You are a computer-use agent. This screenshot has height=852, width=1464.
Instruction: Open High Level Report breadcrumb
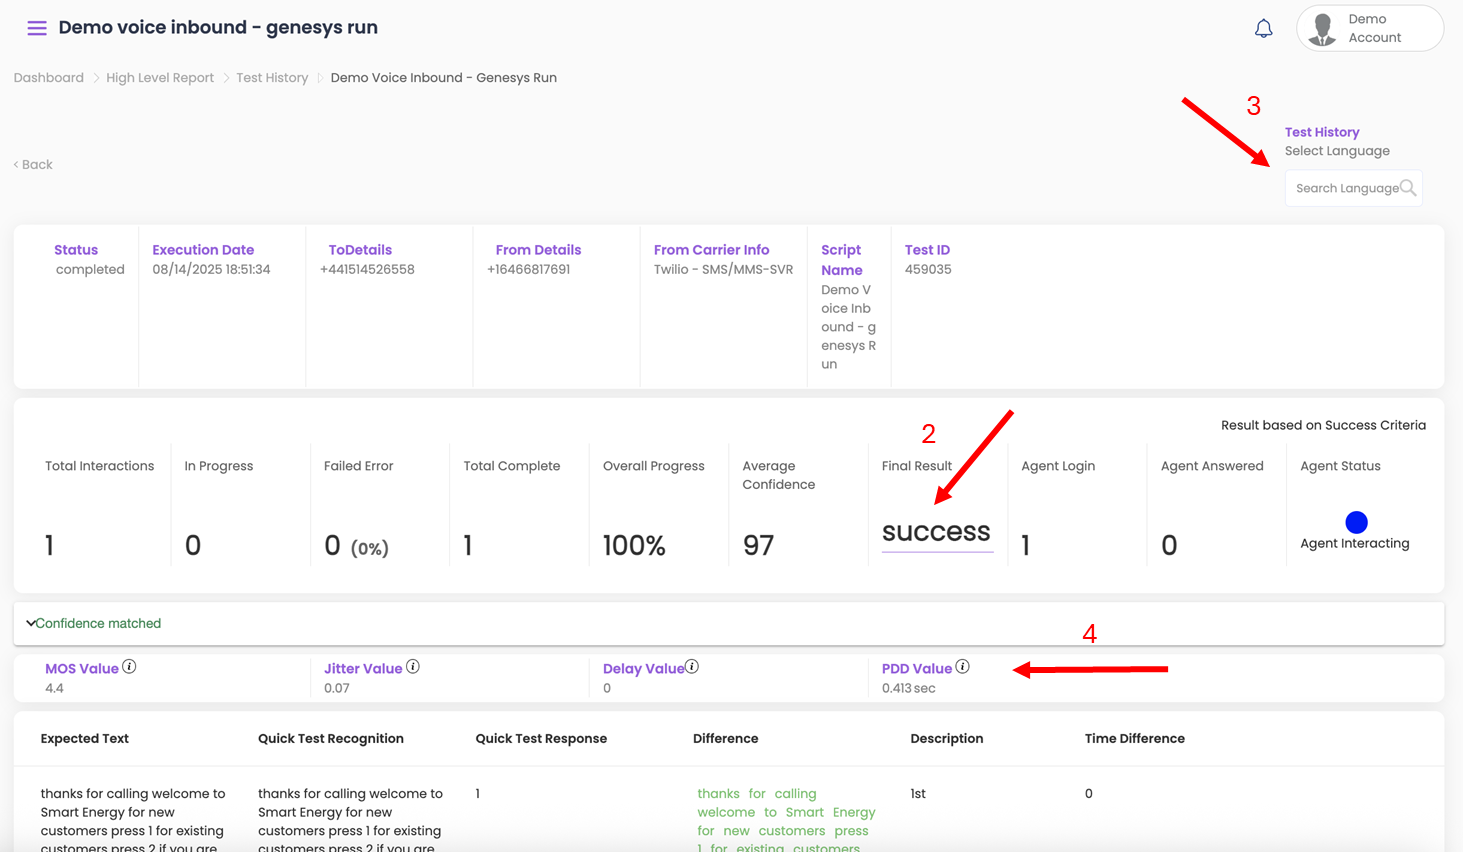tap(160, 78)
